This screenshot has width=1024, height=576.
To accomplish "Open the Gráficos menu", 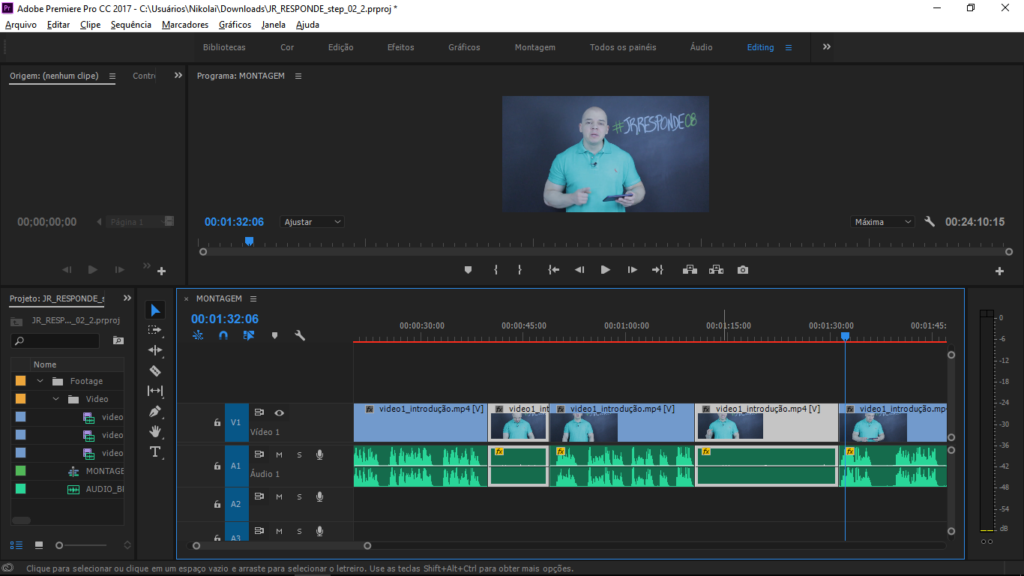I will coord(234,25).
